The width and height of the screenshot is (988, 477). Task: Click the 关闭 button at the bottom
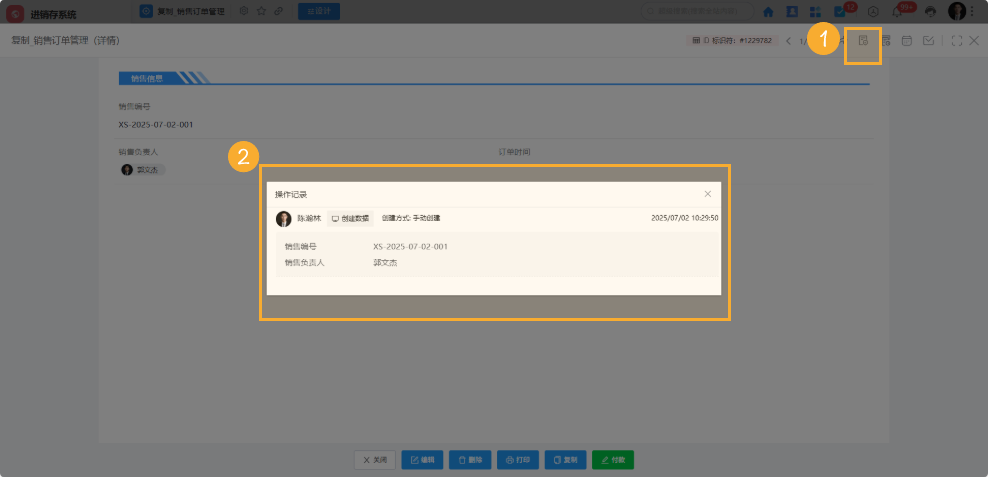coord(375,460)
